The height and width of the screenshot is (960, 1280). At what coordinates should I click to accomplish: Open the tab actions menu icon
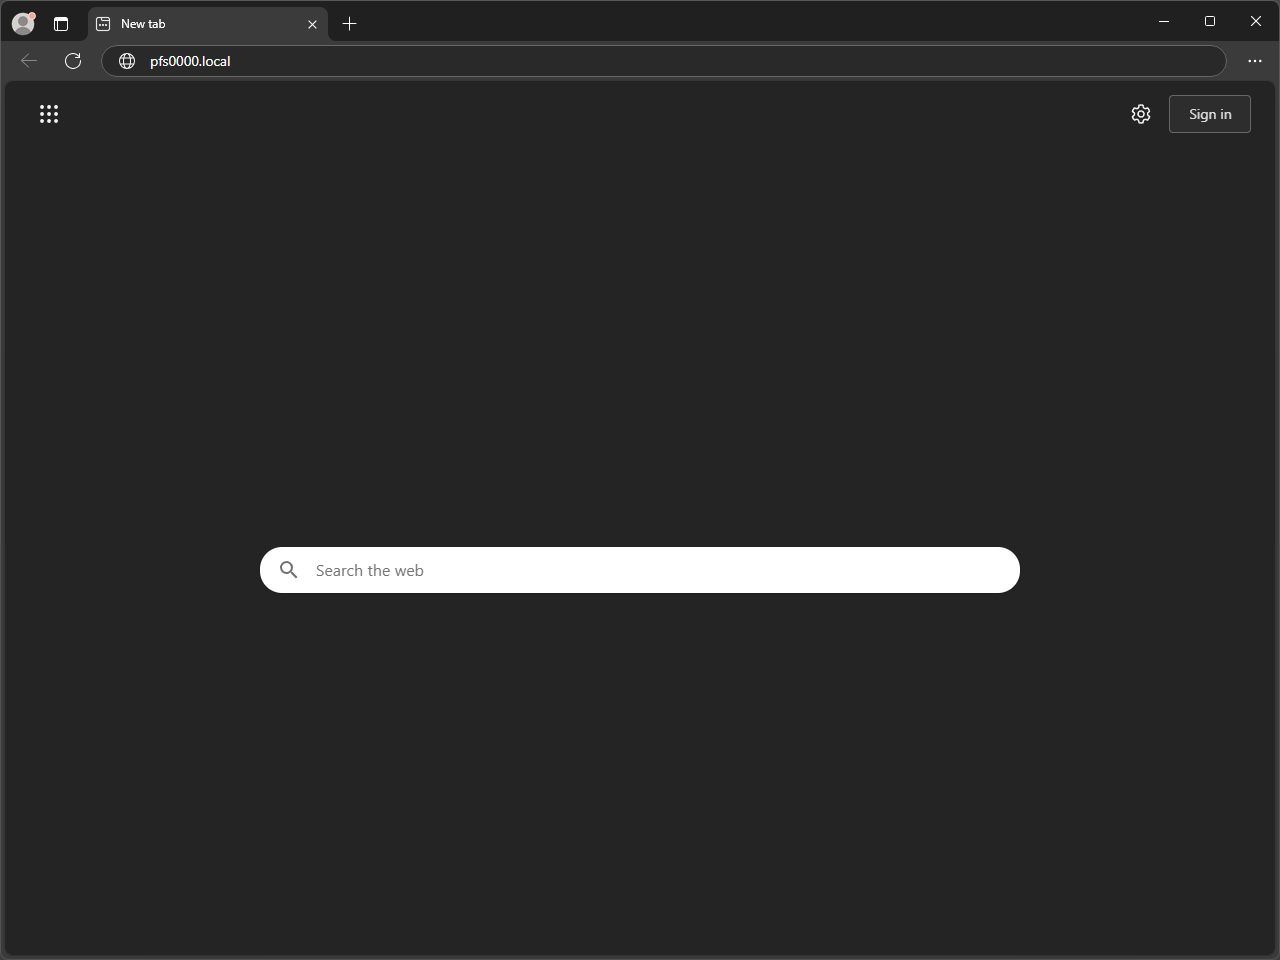coord(61,23)
